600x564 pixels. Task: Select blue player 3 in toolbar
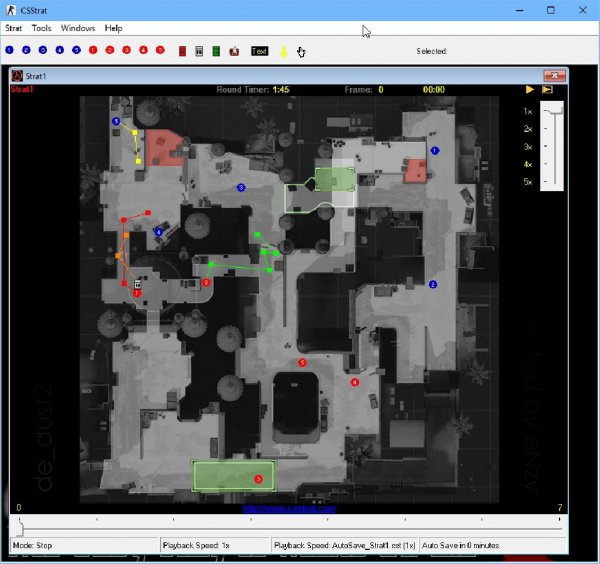tap(43, 50)
